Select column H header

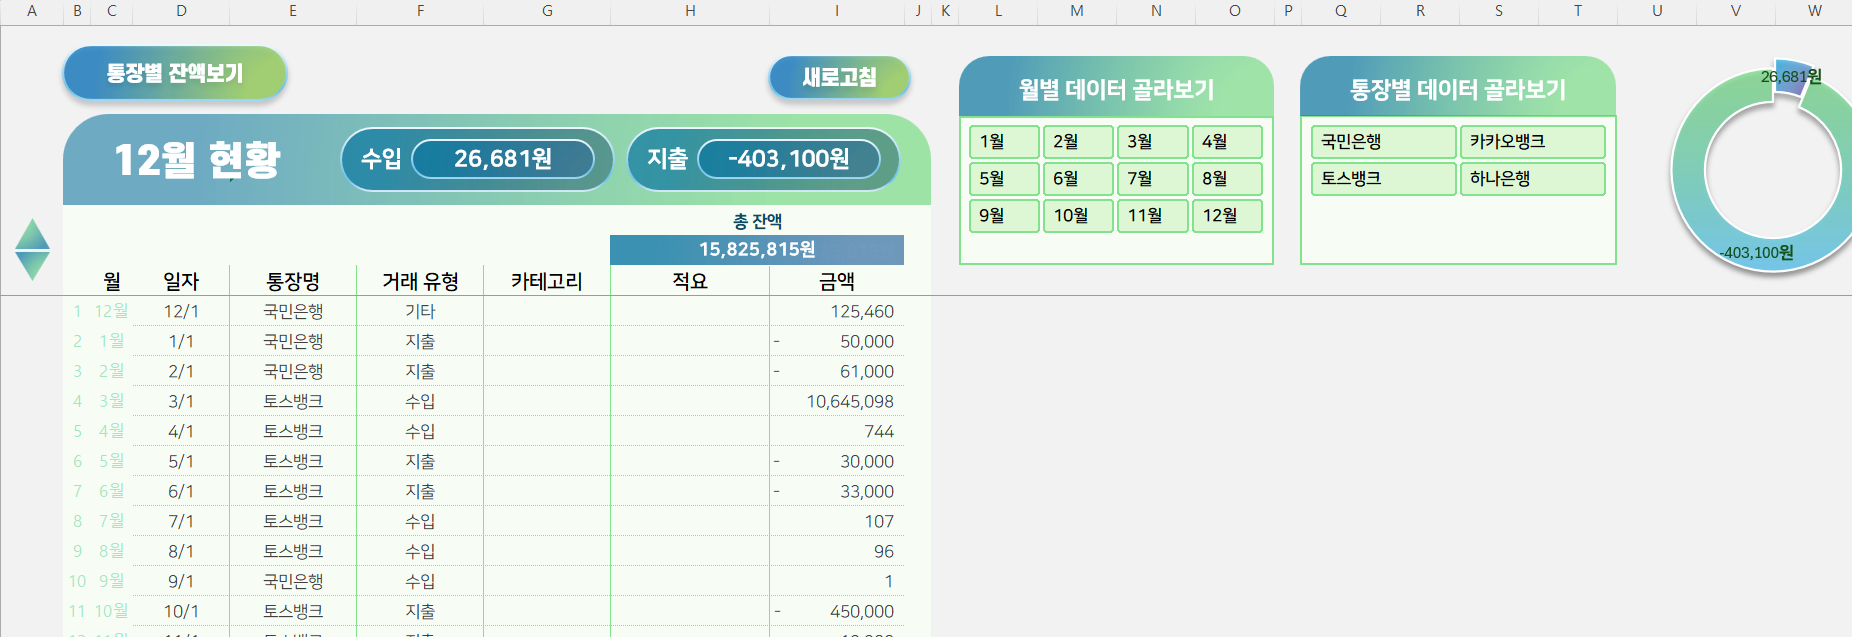coord(690,11)
